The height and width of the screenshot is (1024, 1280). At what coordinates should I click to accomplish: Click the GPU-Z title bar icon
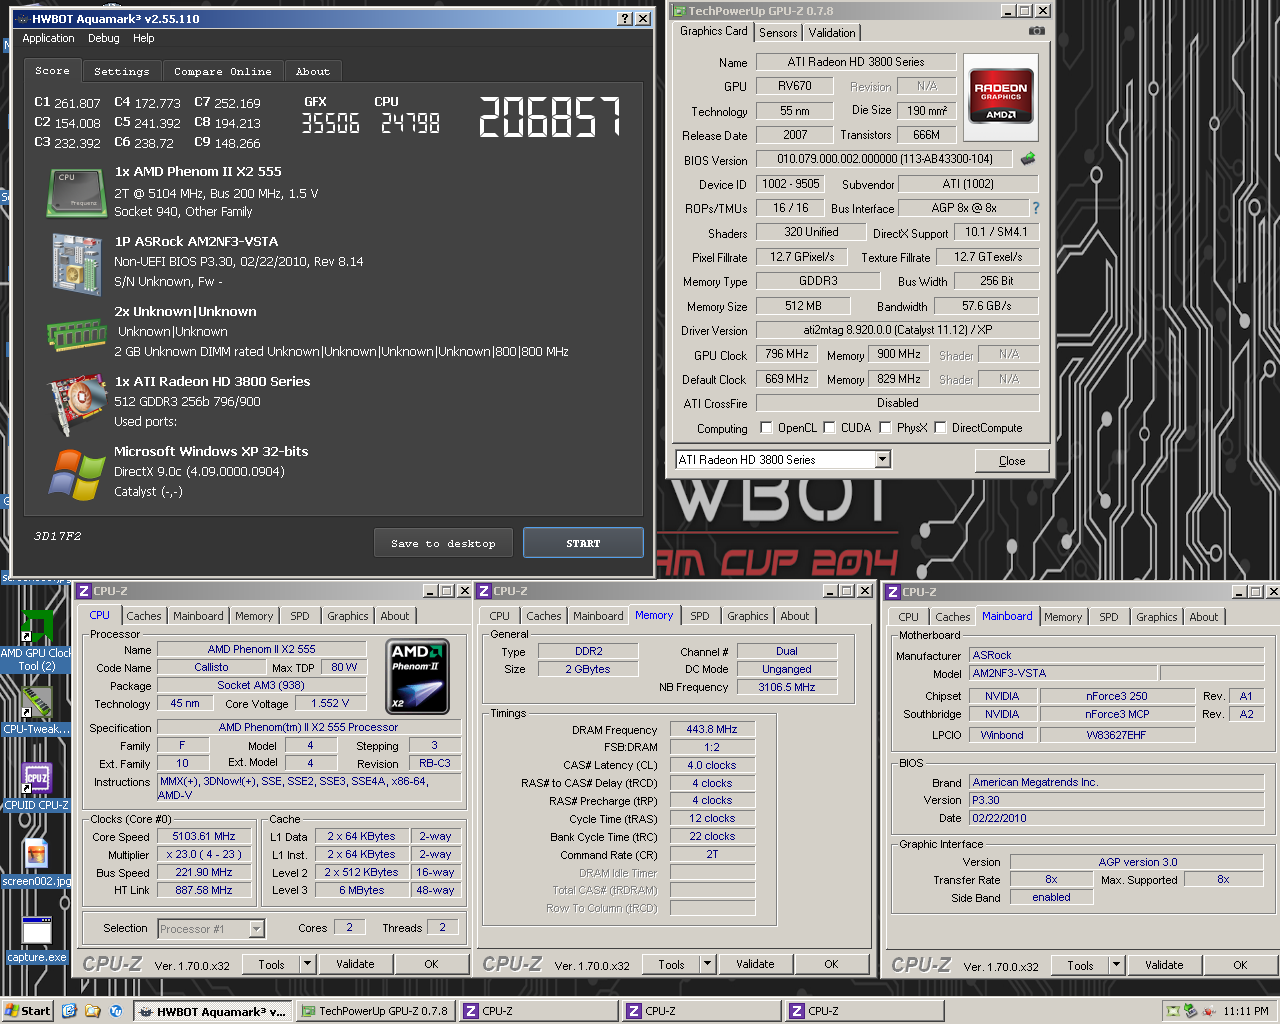pos(678,11)
